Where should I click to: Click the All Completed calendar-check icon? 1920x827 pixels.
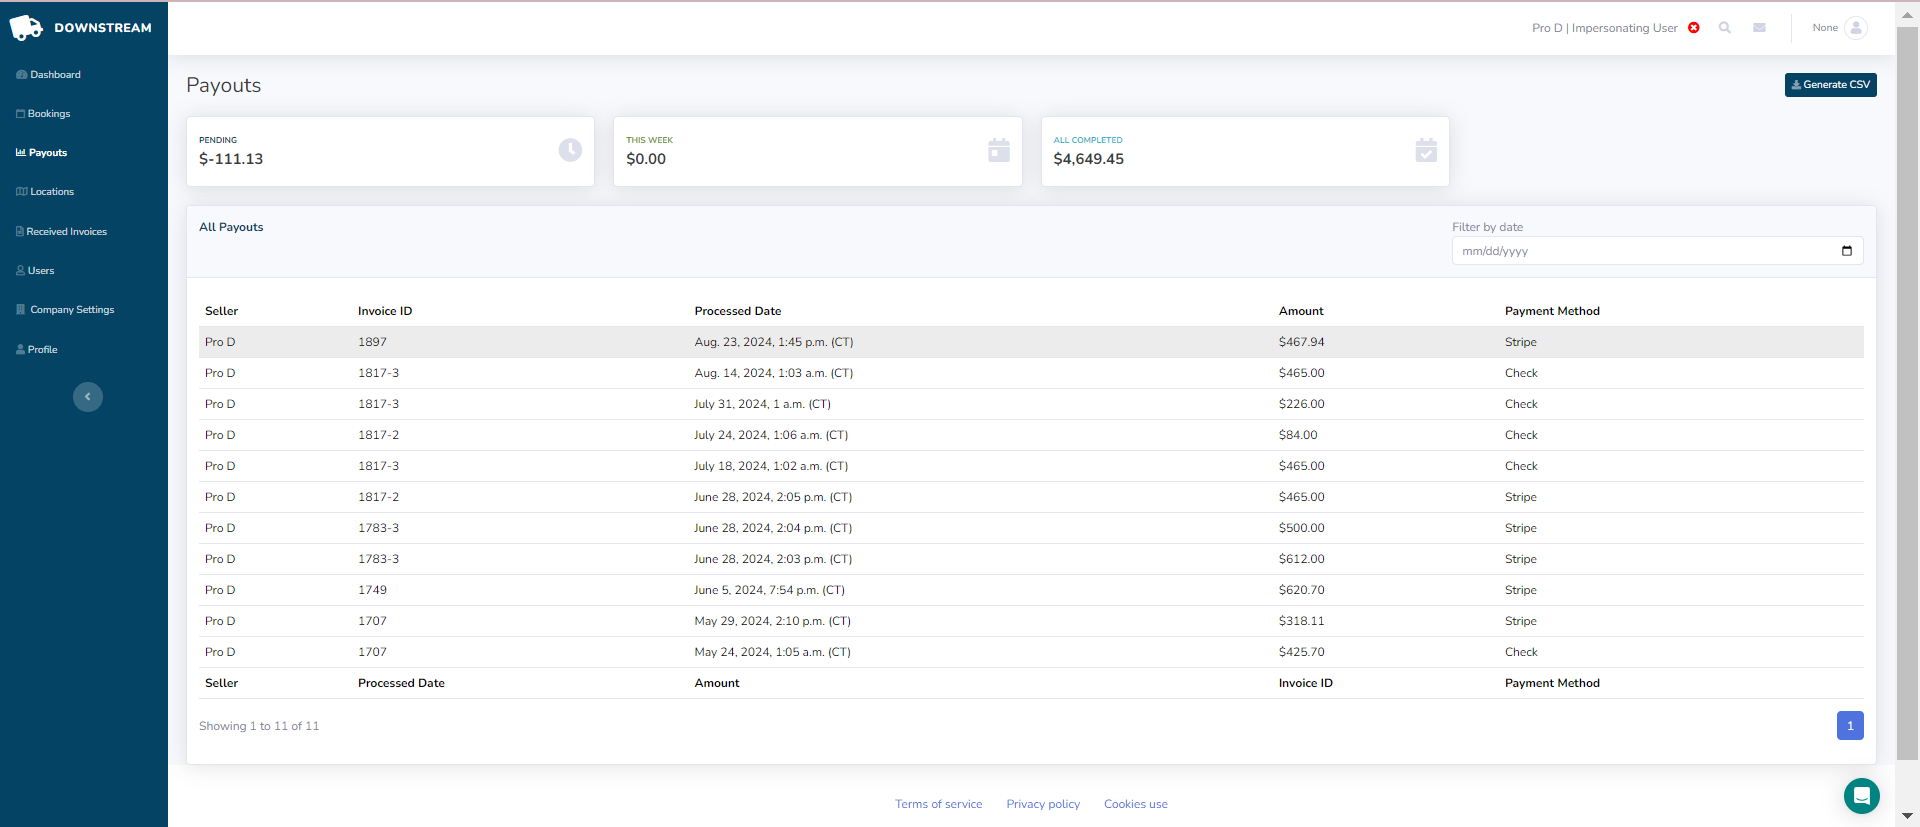click(1426, 150)
